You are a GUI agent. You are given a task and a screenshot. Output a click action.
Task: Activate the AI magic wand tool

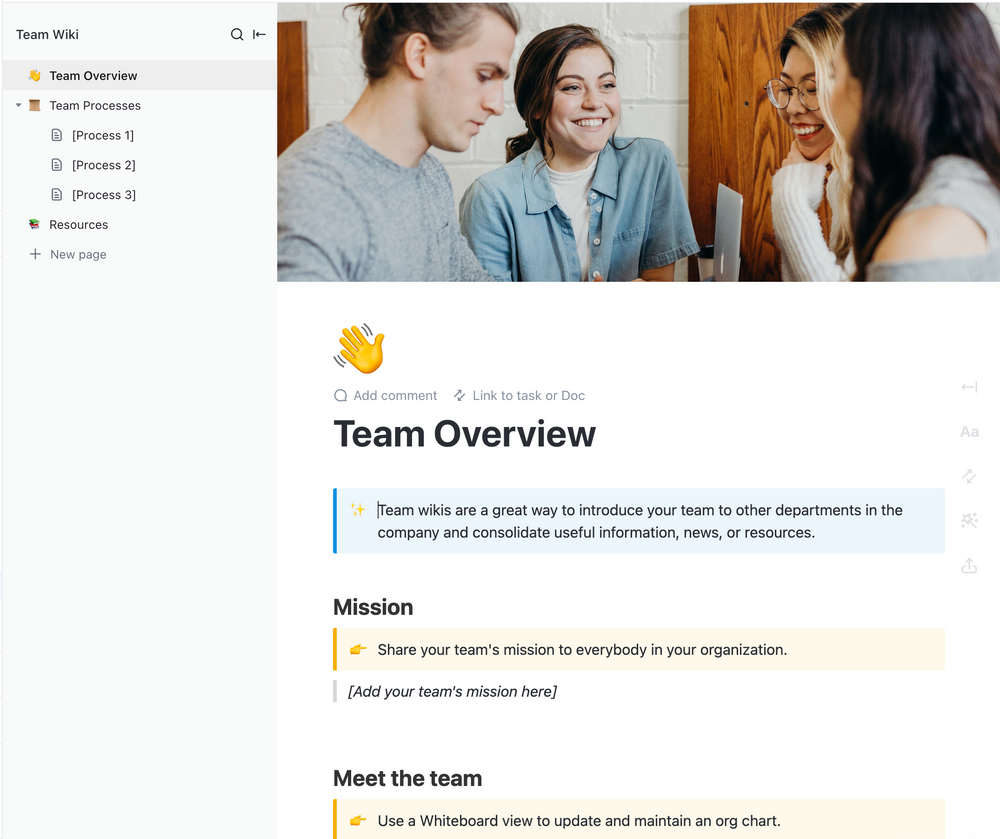click(x=968, y=520)
